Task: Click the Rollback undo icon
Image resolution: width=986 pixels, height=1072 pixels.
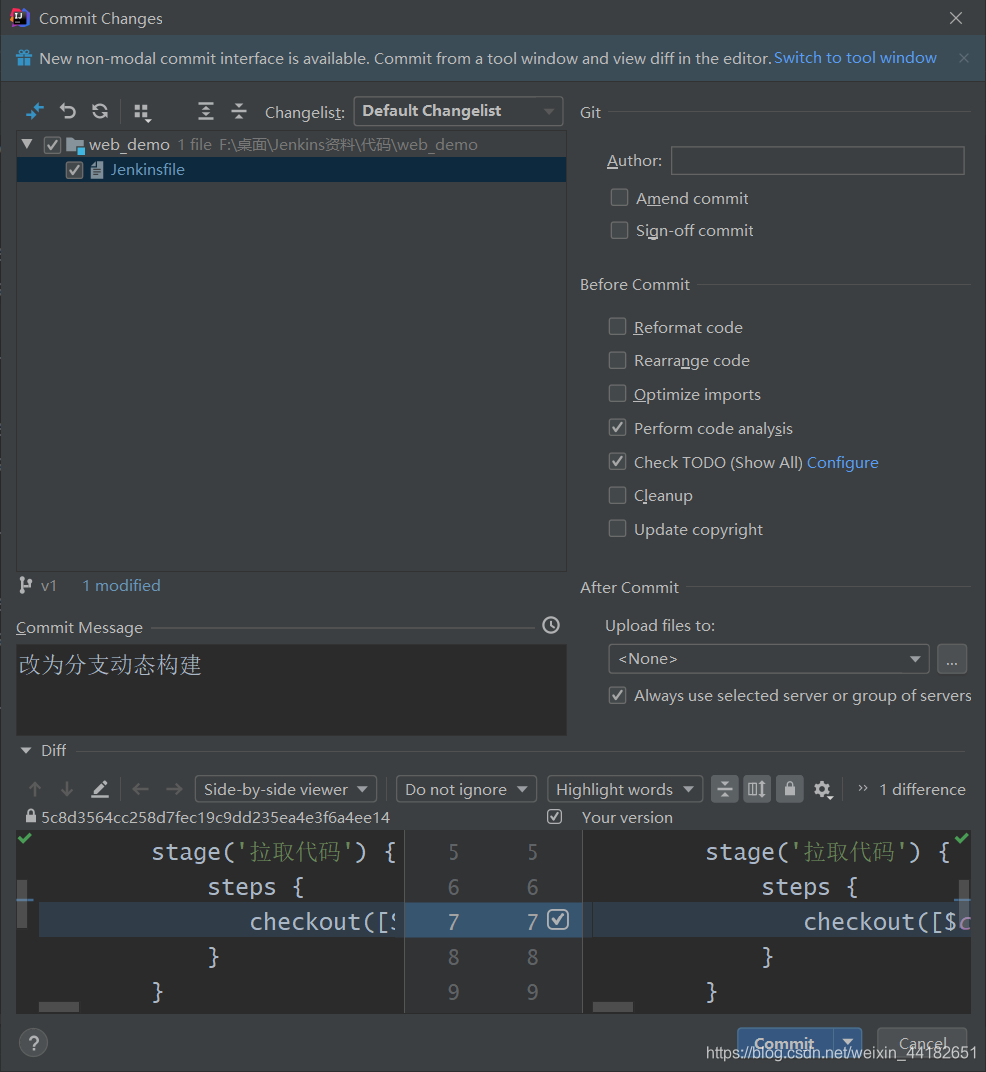Action: click(67, 111)
